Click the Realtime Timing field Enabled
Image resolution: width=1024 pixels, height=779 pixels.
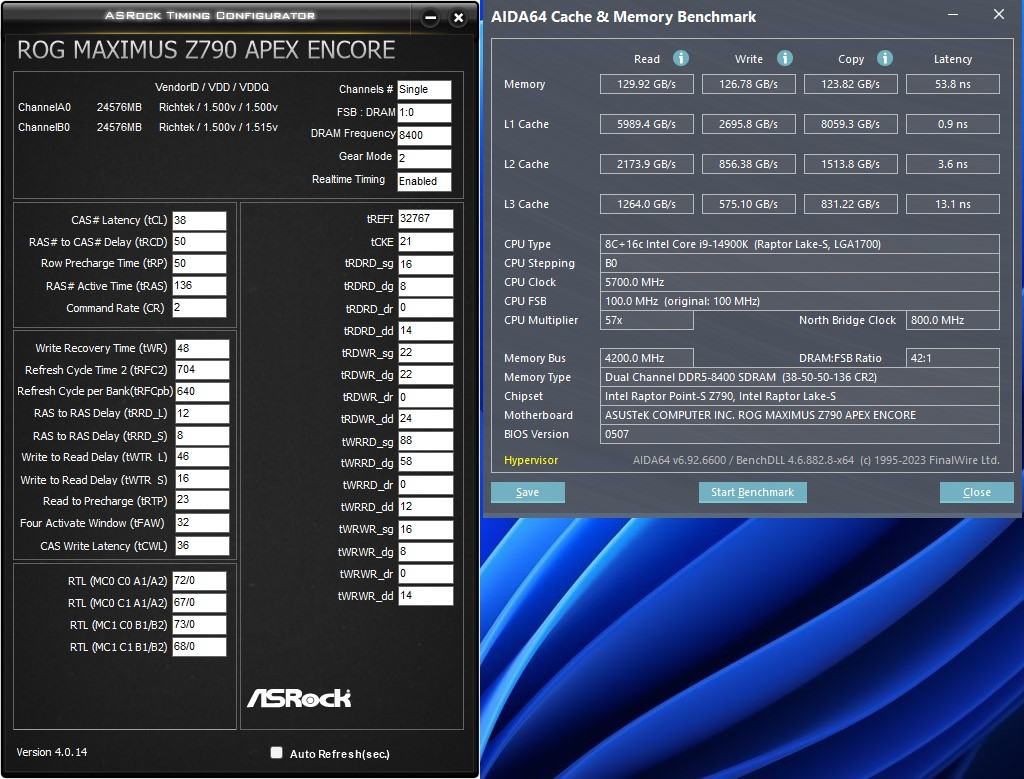point(424,181)
